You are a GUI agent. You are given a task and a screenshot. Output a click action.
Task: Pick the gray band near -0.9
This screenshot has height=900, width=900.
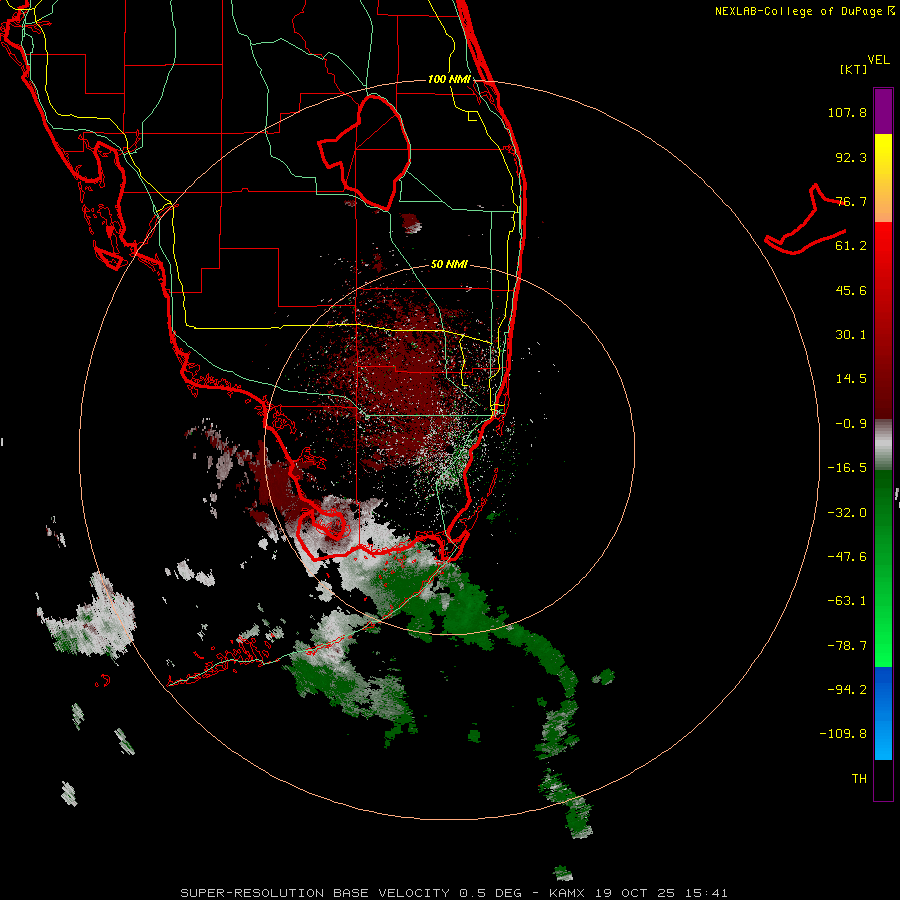(x=883, y=445)
